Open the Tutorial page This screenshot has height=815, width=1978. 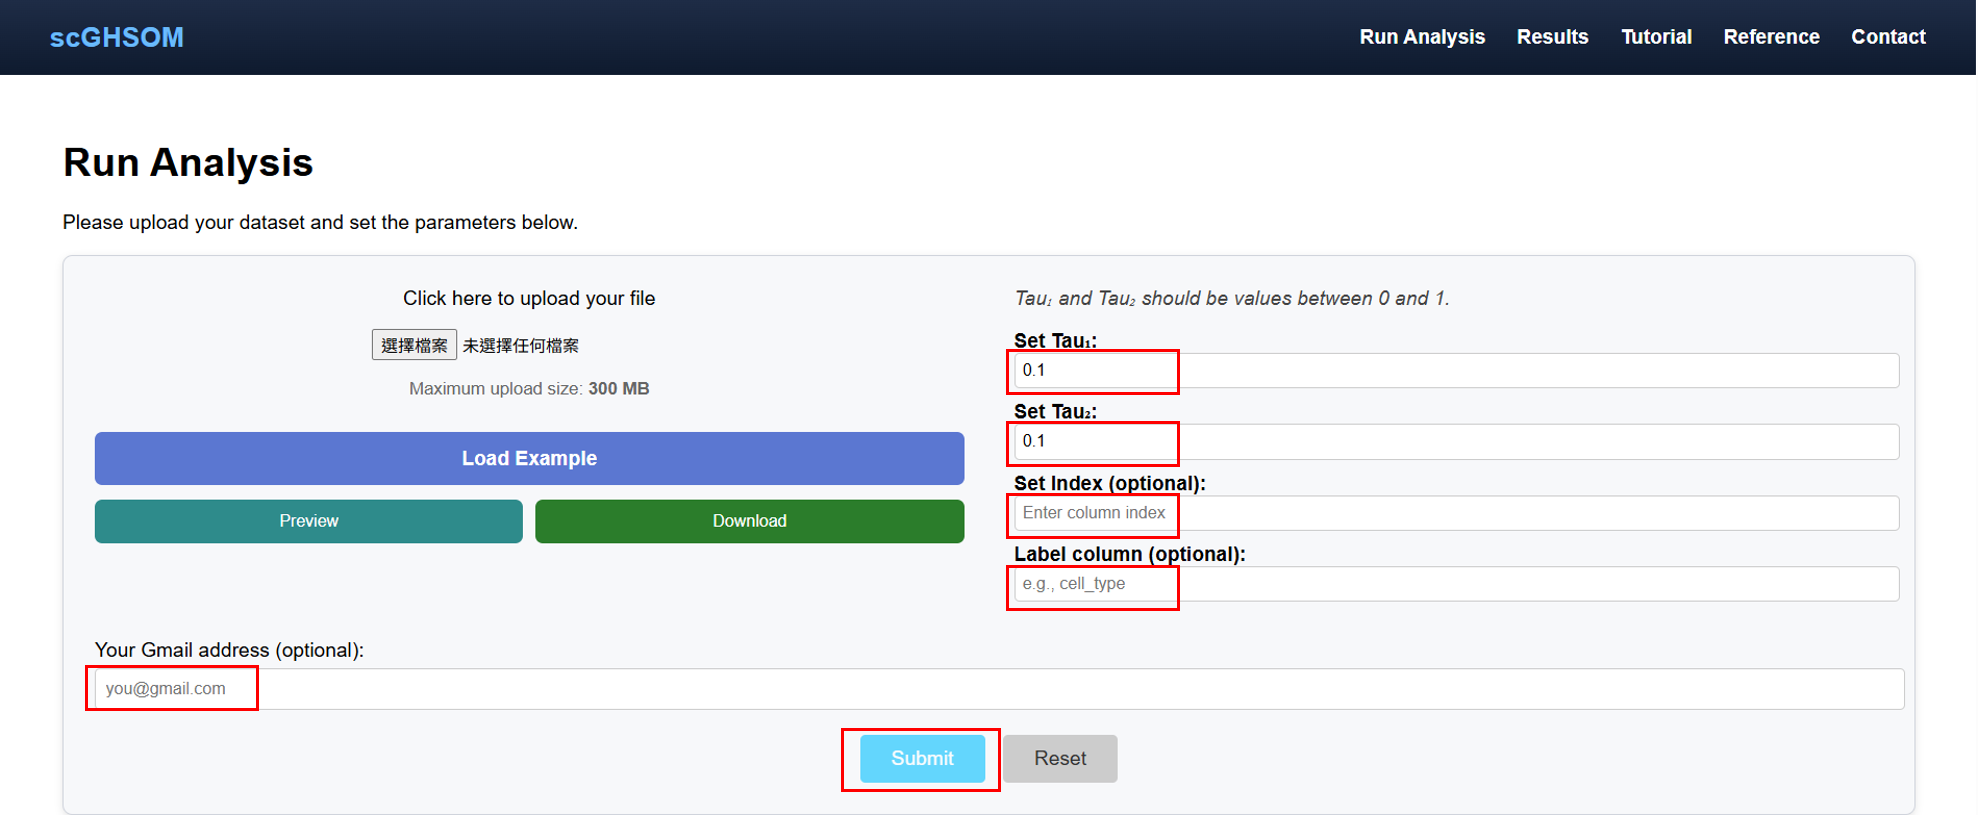click(x=1656, y=37)
